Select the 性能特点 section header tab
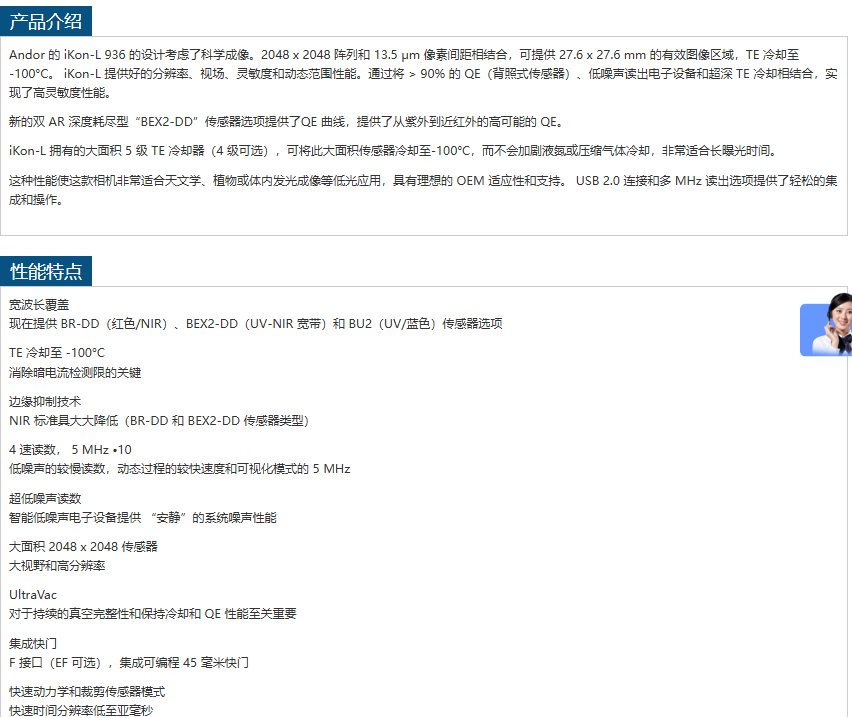The image size is (852, 718). click(x=46, y=271)
